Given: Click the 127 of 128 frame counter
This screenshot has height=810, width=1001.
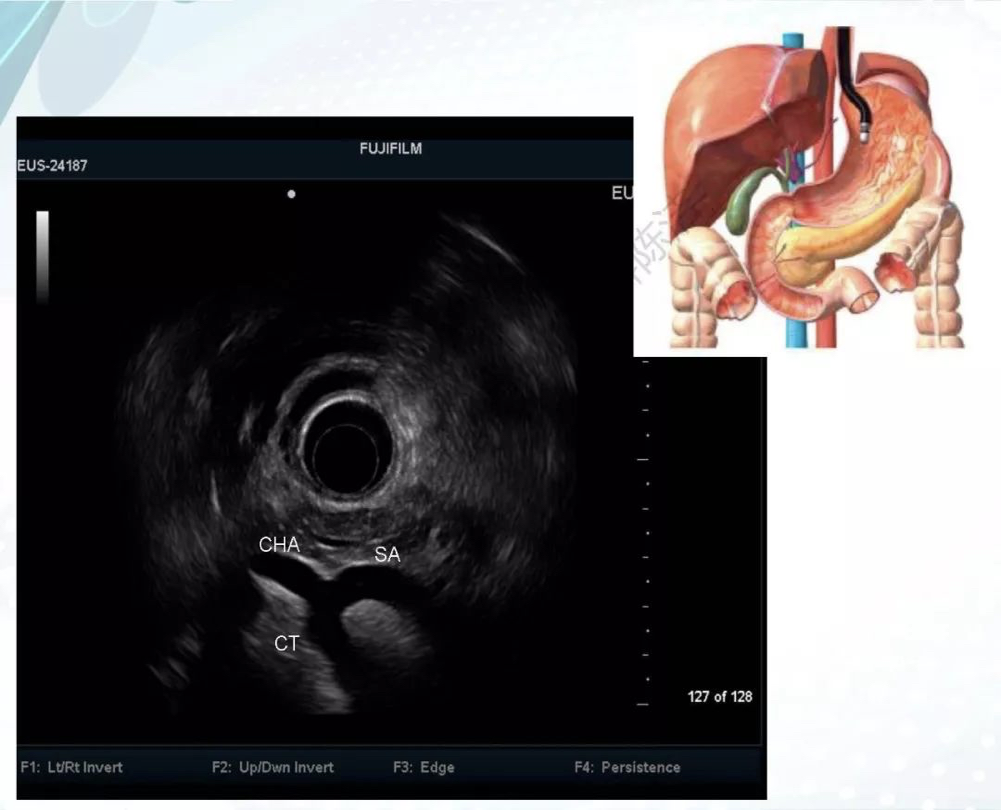Looking at the screenshot, I should tap(719, 696).
